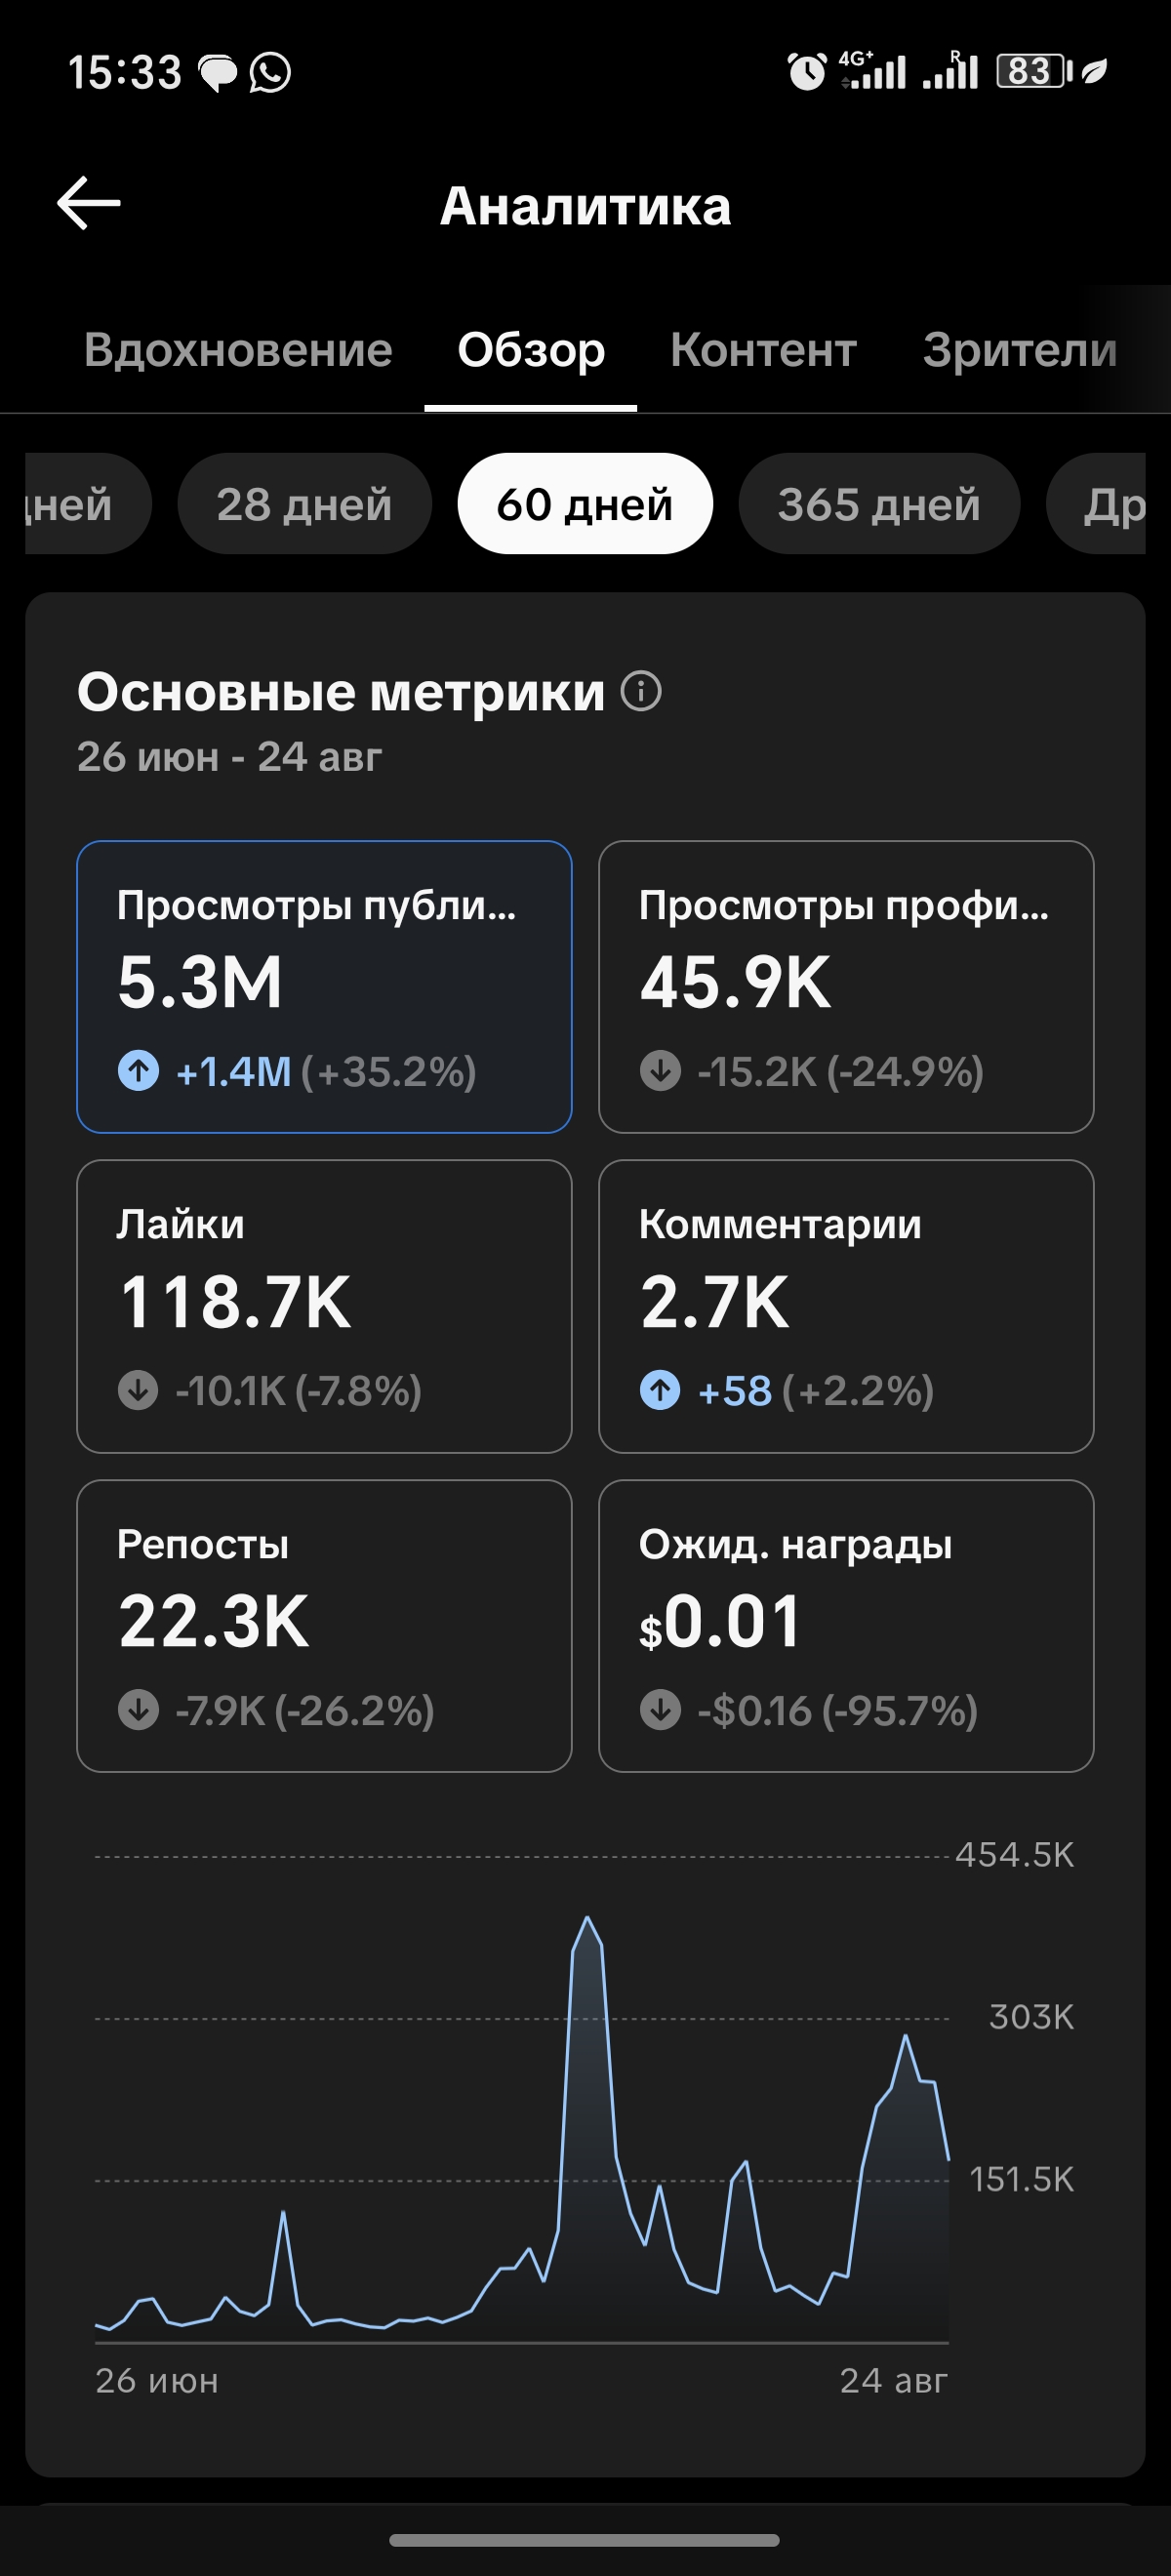The height and width of the screenshot is (2576, 1171).
Task: Tap the back arrow icon
Action: 89,203
